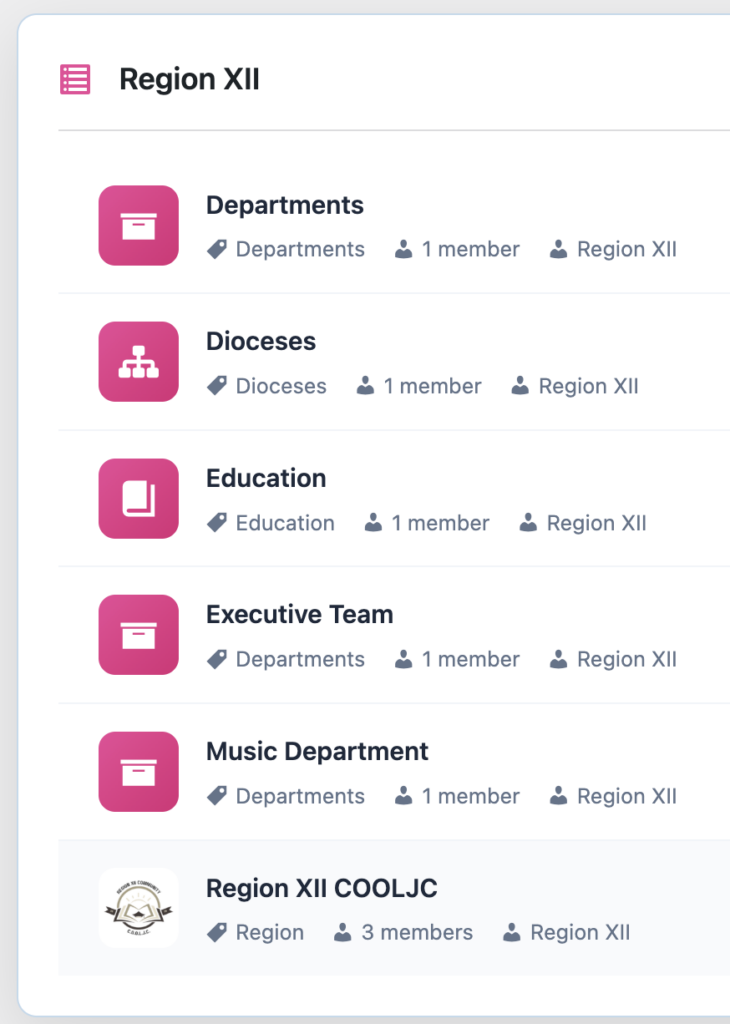Click the Departments archive box icon
This screenshot has height=1024, width=730.
click(138, 225)
